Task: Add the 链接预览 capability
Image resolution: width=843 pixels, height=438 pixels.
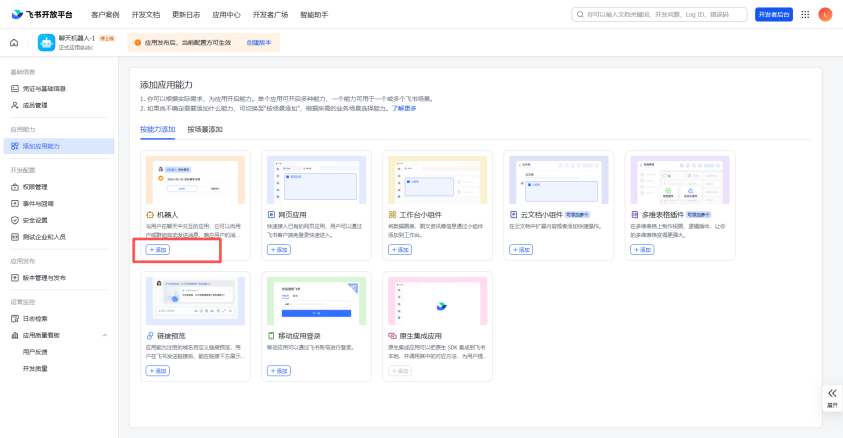Action: (158, 371)
